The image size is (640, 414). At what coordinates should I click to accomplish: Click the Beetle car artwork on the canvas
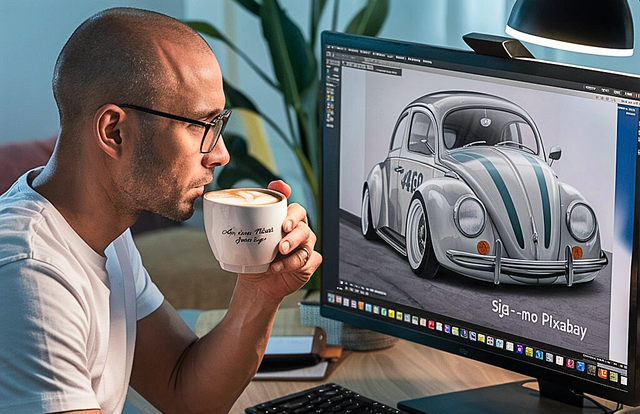pos(484,188)
